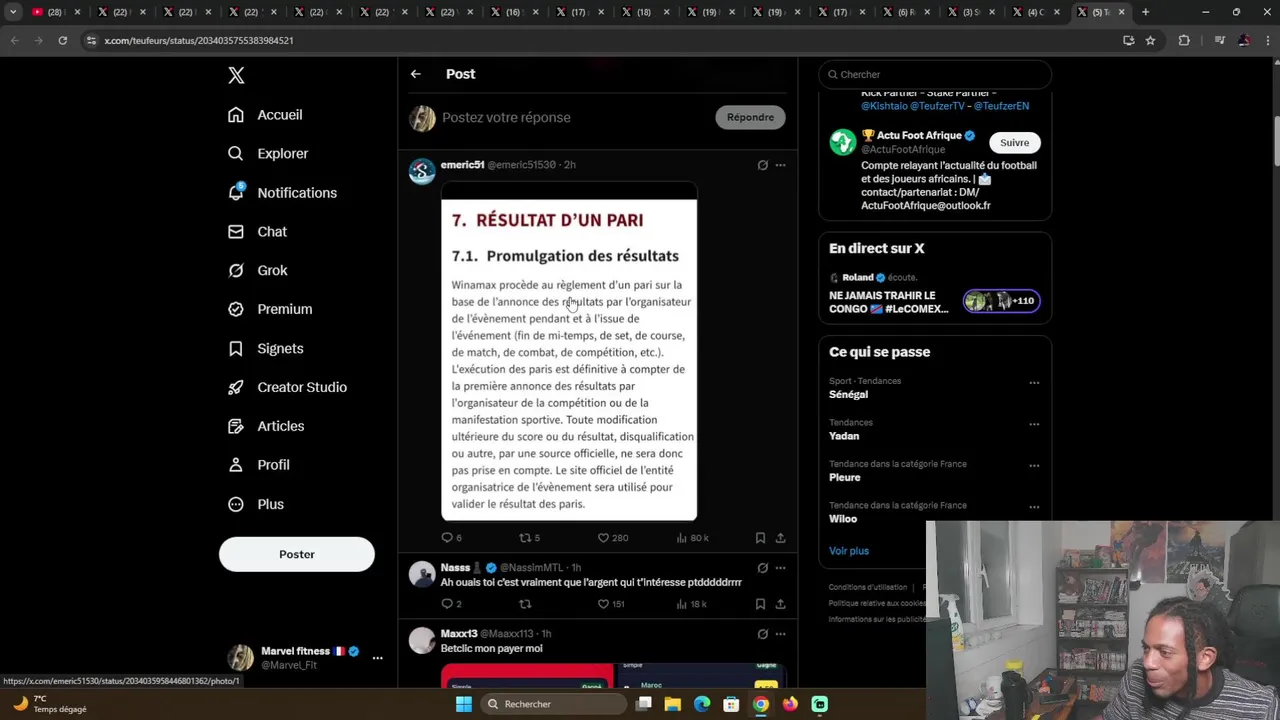Click Grok icon on Nasss post
Viewport: 1280px width, 720px height.
click(762, 568)
